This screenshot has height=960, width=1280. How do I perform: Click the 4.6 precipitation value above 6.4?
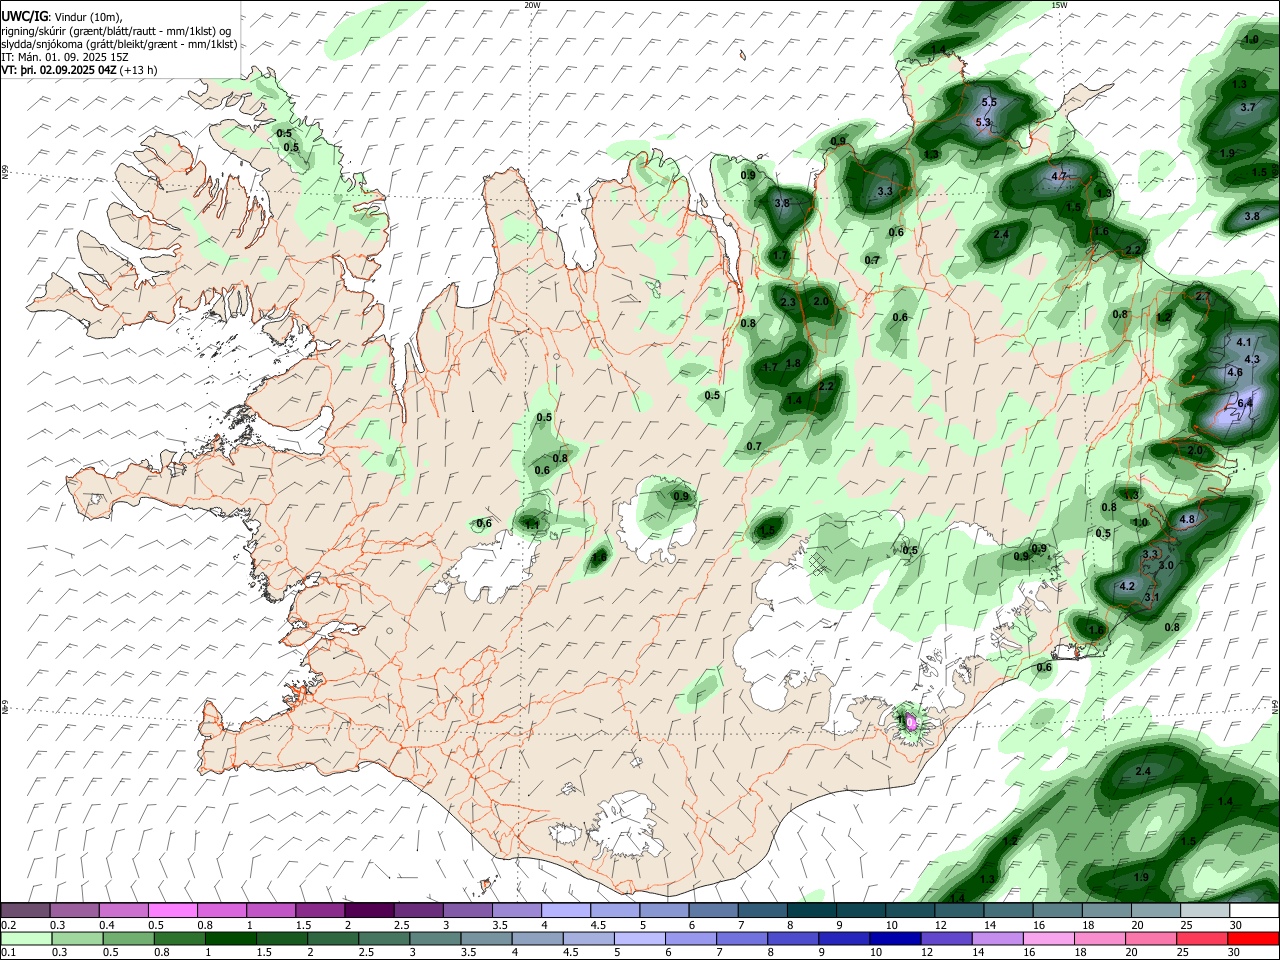tap(1234, 372)
